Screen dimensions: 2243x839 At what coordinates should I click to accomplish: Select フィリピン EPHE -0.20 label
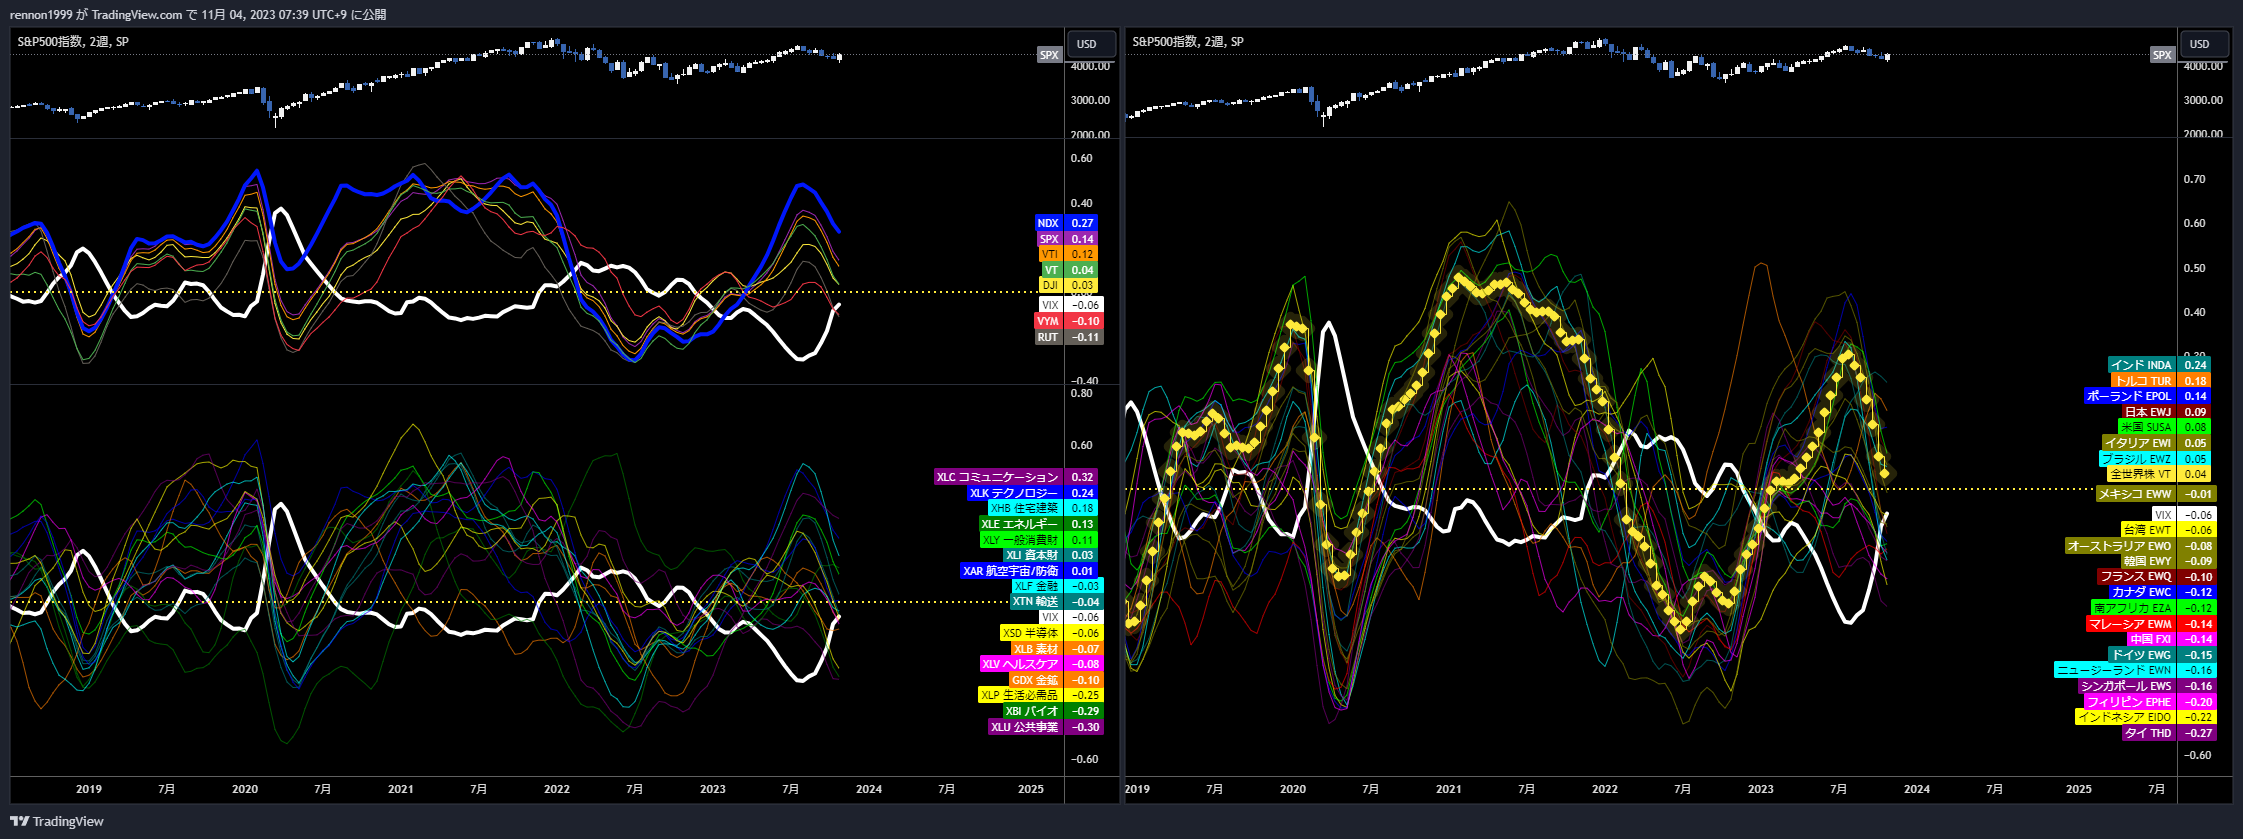(2150, 702)
